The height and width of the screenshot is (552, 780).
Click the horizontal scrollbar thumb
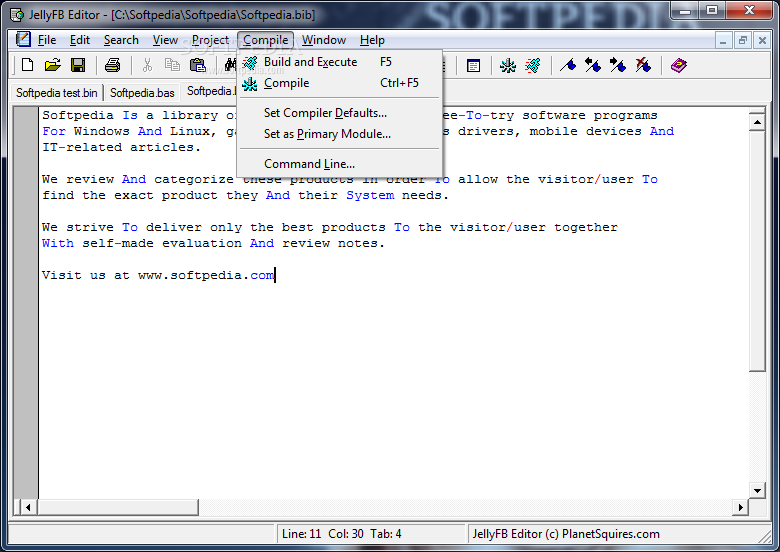(x=118, y=507)
